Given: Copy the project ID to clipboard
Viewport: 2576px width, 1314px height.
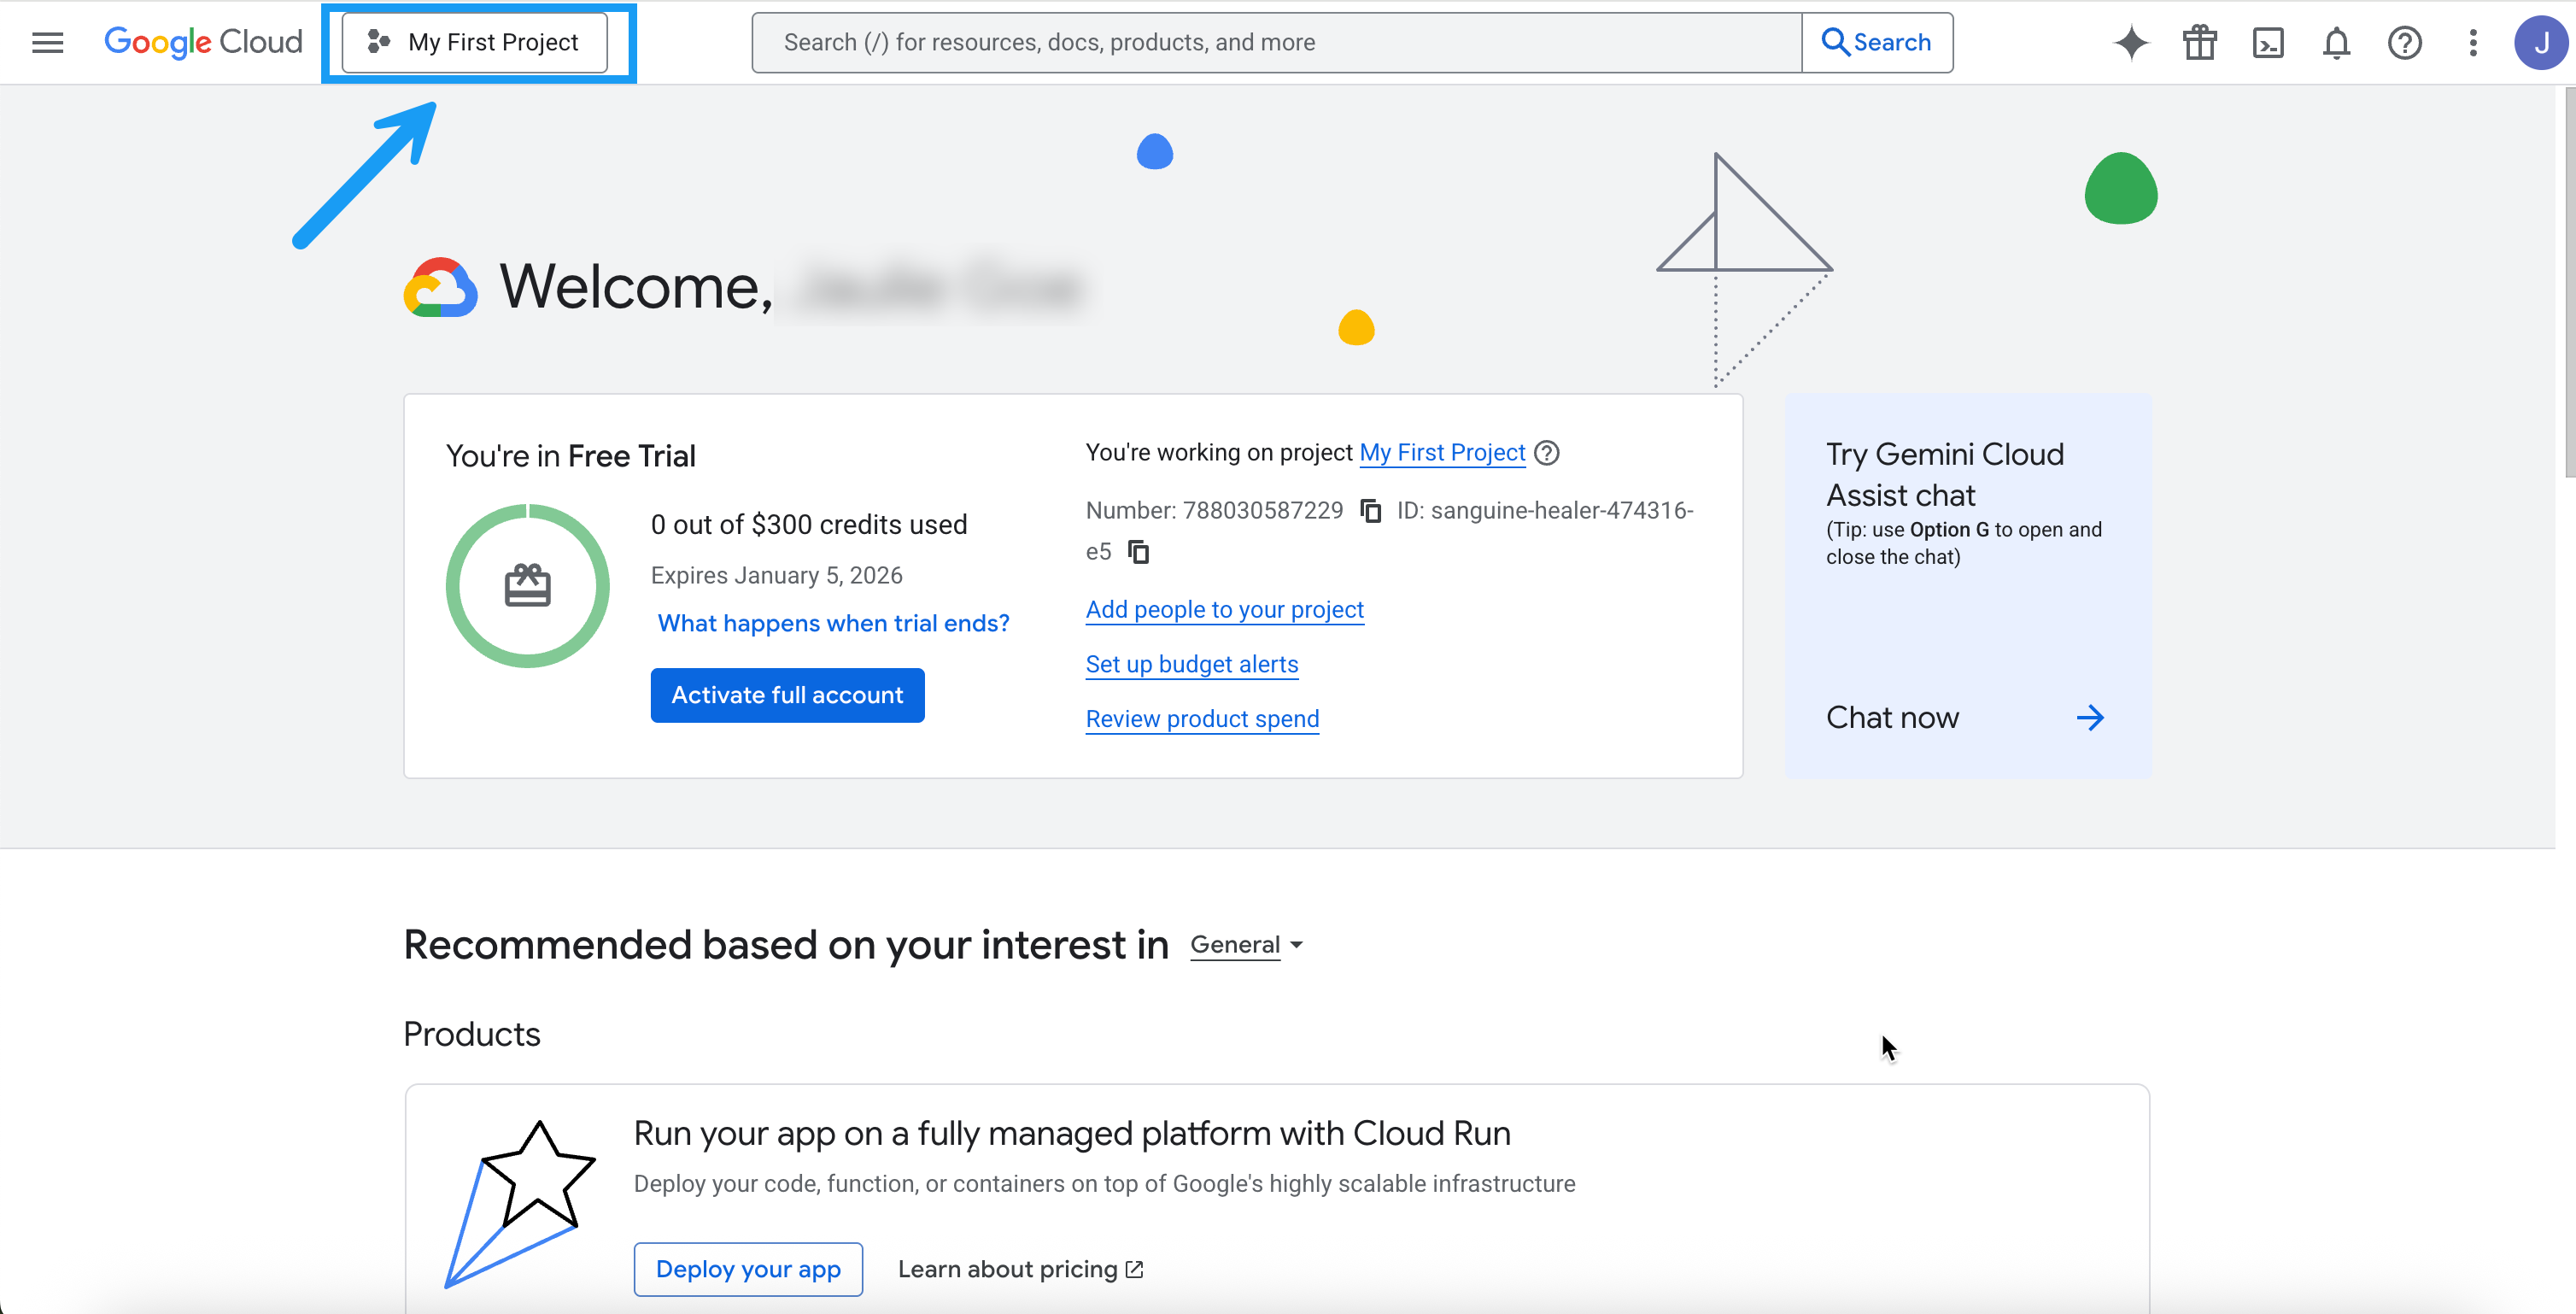Looking at the screenshot, I should coord(1138,552).
